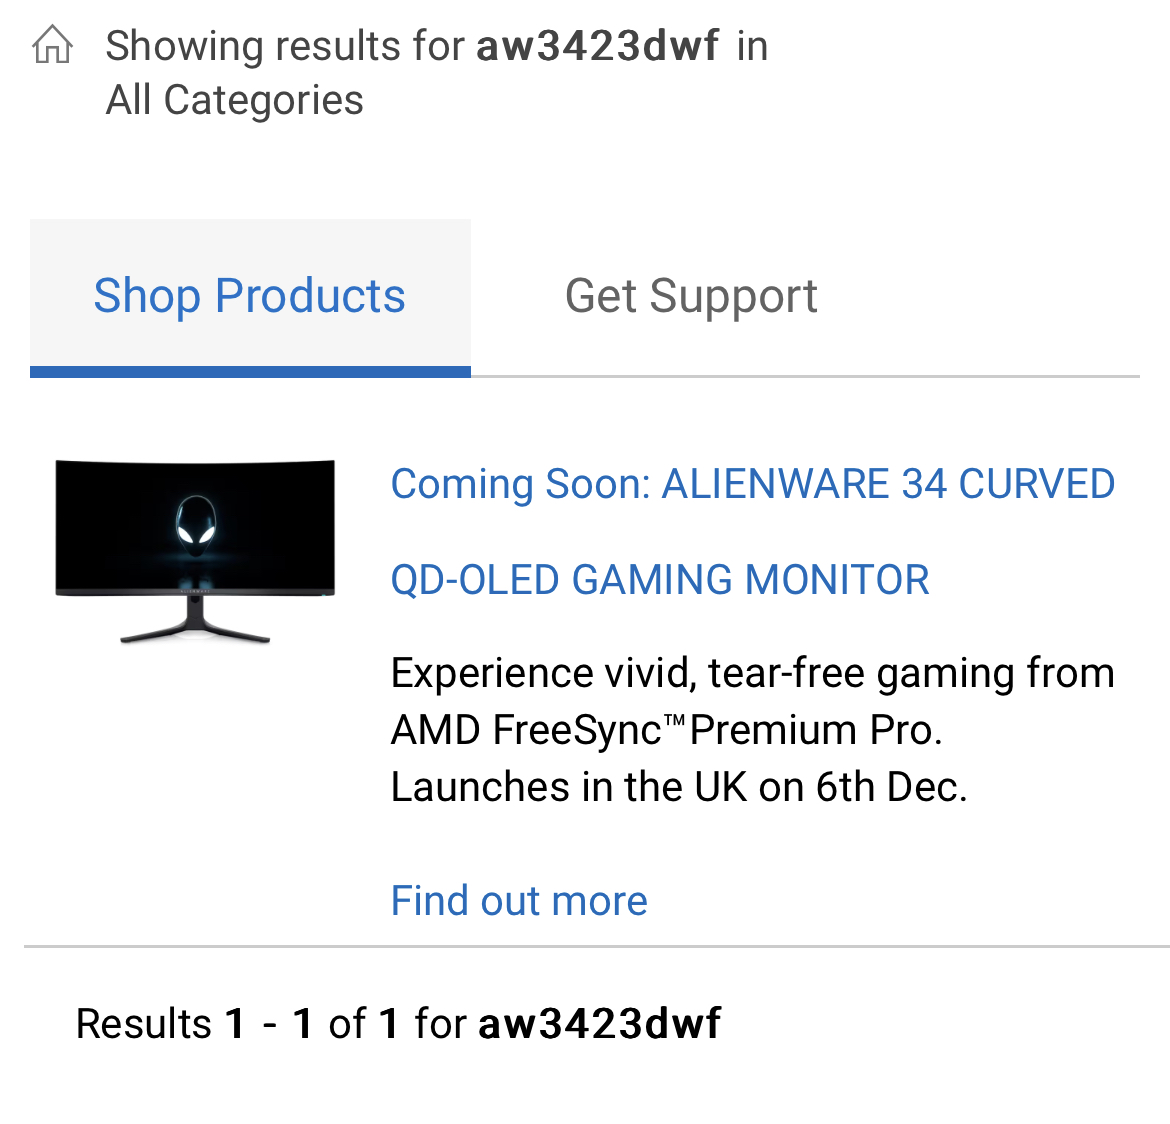Open the Alienware monitor product thumbnail
1170x1124 pixels.
click(x=195, y=552)
